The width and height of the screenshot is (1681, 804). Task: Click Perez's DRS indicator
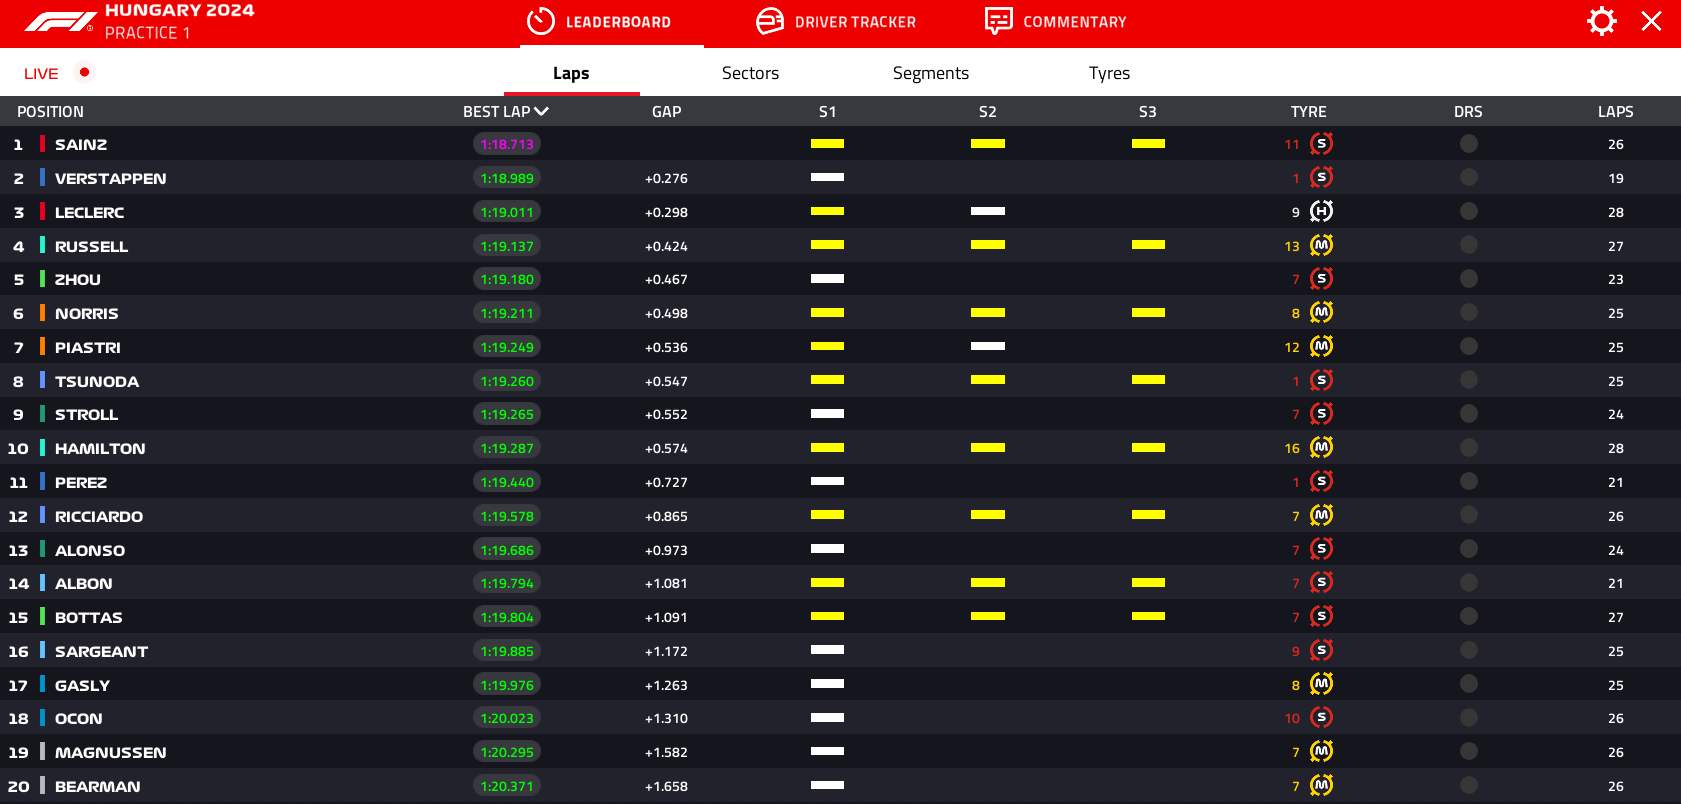click(x=1468, y=482)
